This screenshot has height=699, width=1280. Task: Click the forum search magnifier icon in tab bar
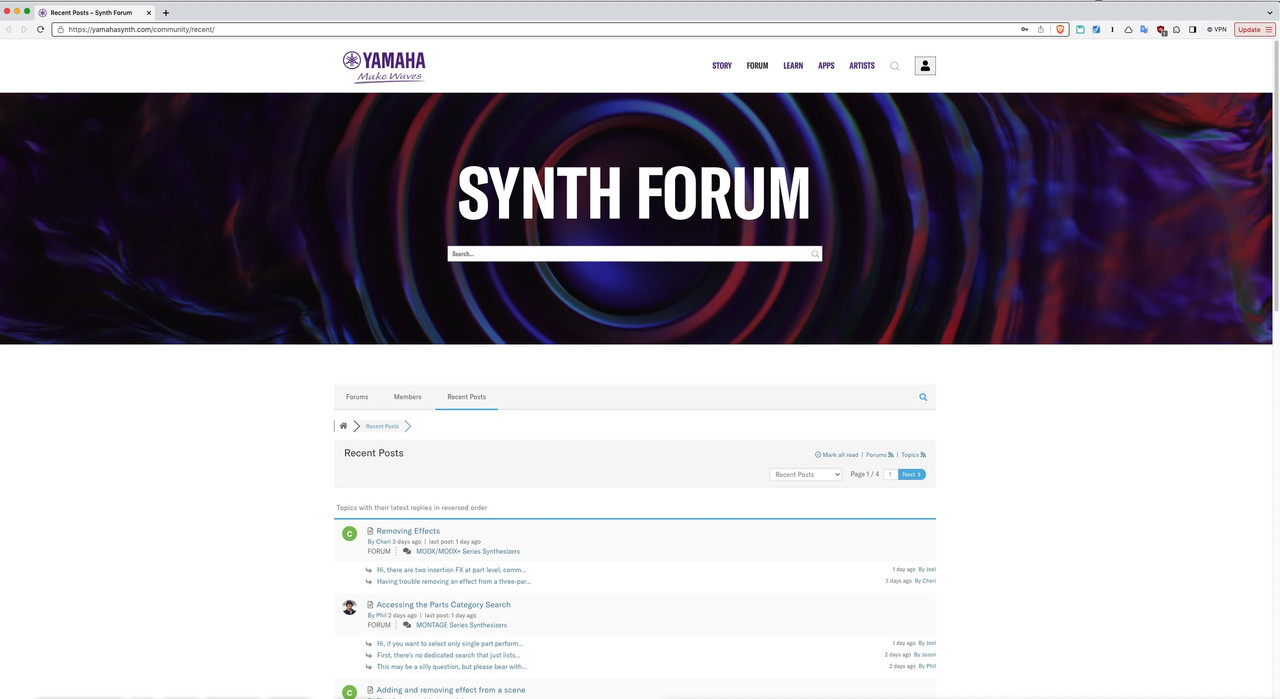[x=923, y=397]
